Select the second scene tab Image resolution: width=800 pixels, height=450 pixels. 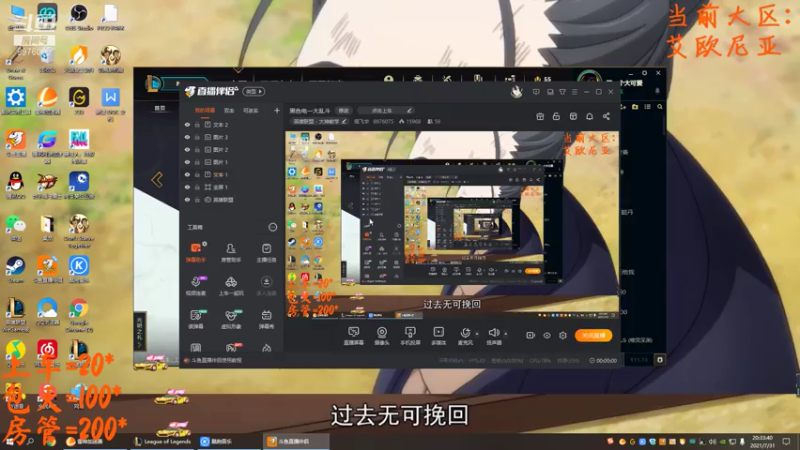coord(229,110)
